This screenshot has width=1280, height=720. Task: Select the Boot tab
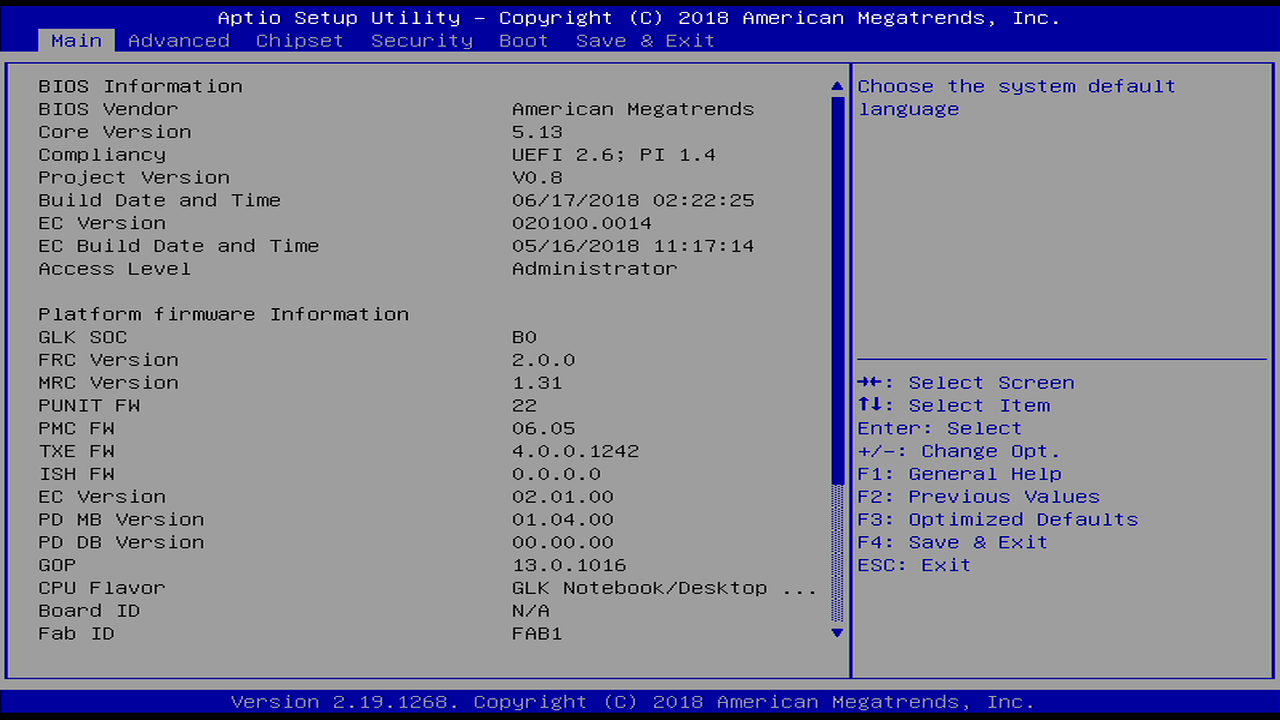tap(524, 41)
